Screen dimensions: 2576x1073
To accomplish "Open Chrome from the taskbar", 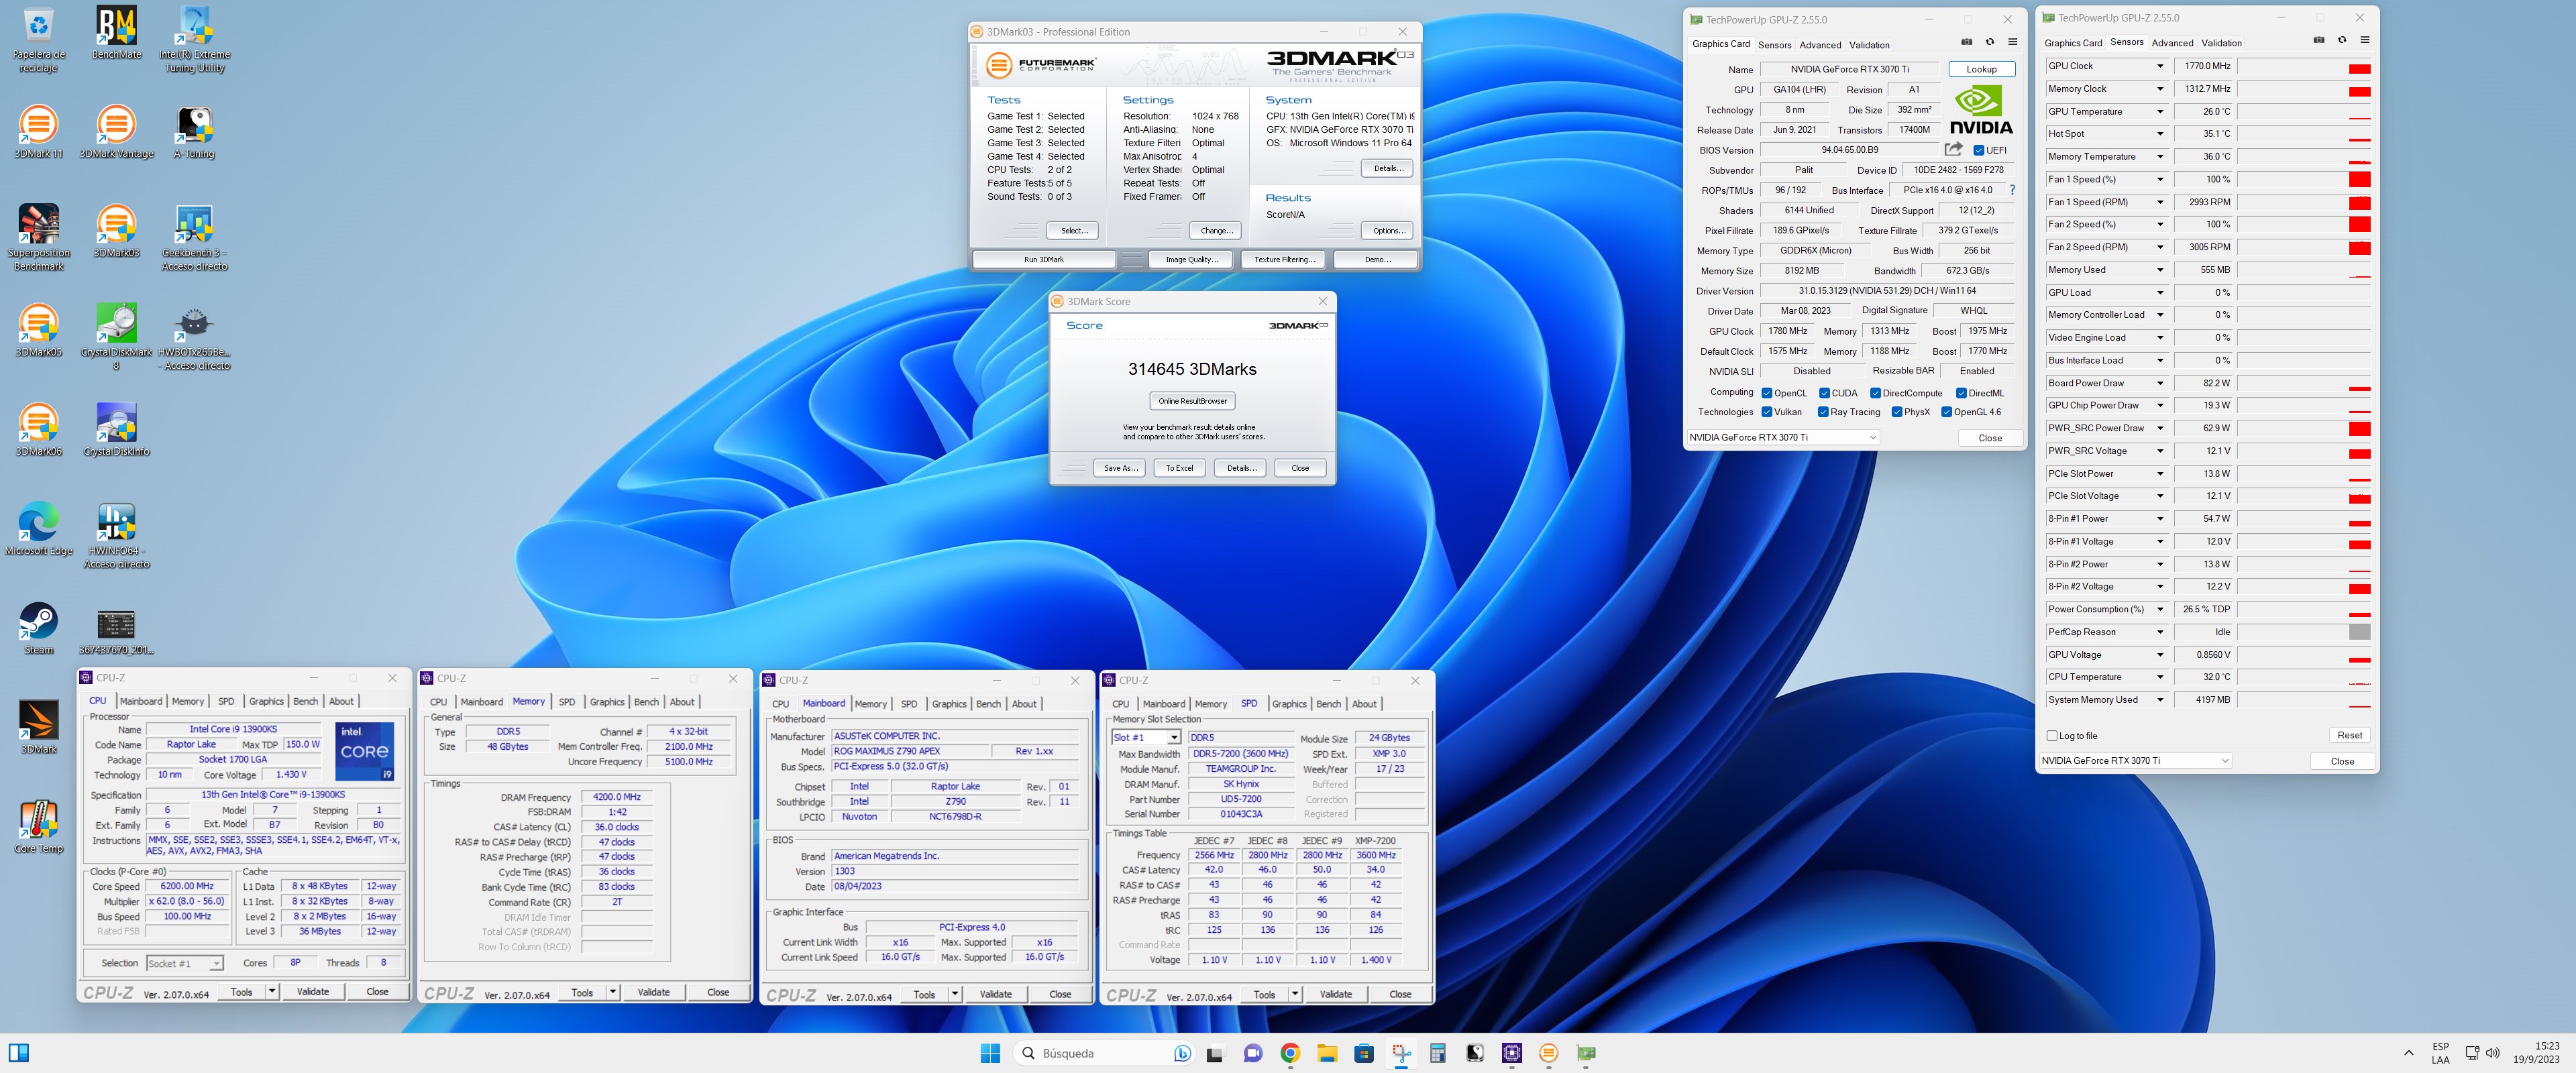I will (1289, 1052).
